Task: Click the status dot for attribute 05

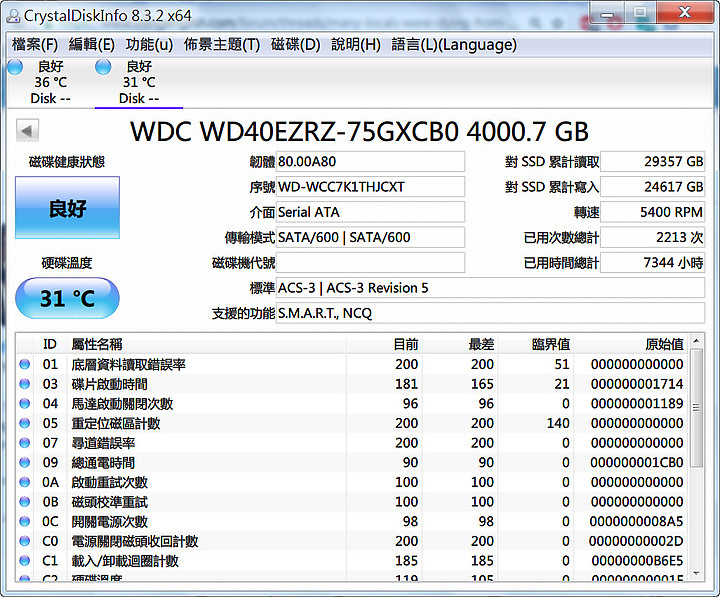Action: click(x=25, y=423)
